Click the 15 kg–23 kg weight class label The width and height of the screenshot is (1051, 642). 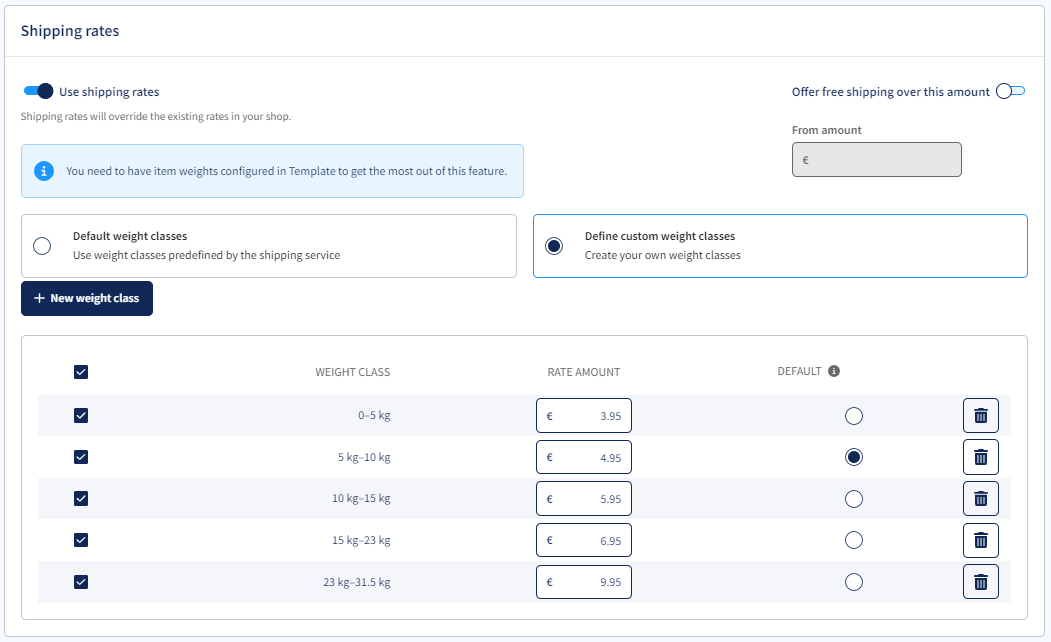(361, 540)
